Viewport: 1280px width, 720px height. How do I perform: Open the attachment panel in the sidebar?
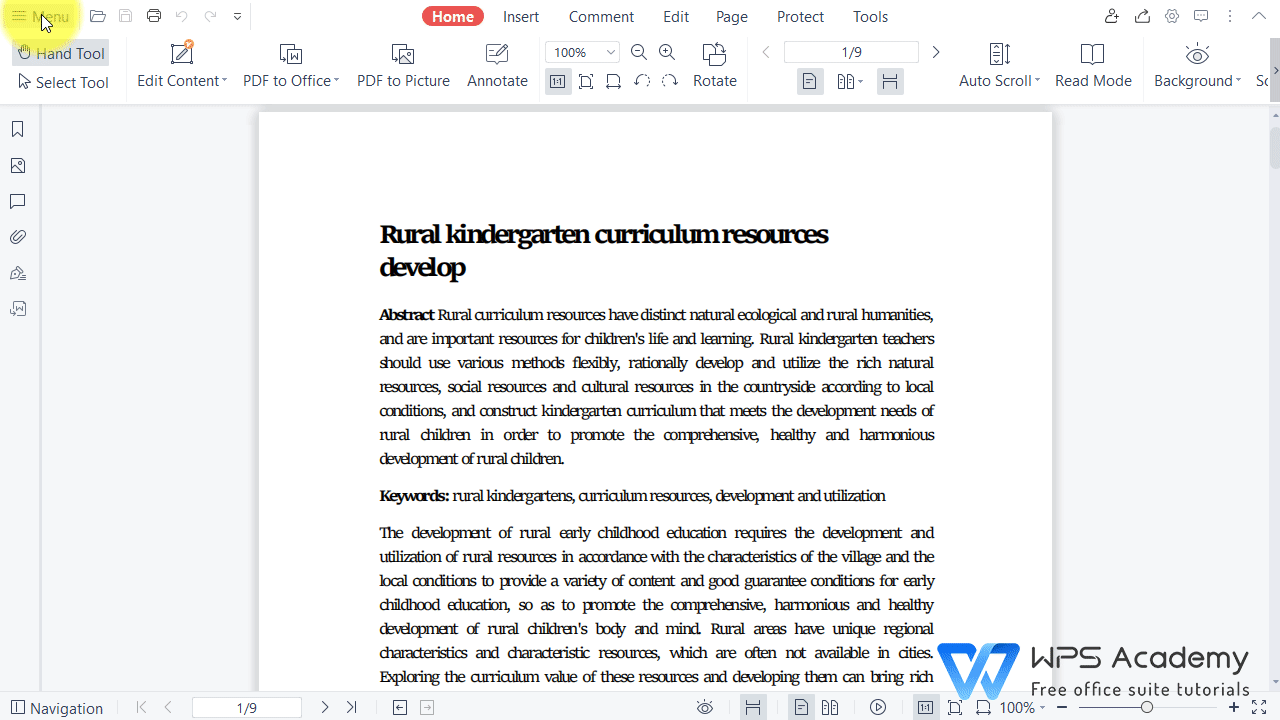[x=18, y=236]
